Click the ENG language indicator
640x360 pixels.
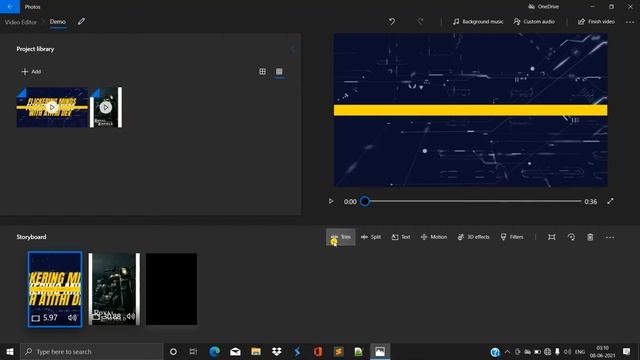click(580, 351)
